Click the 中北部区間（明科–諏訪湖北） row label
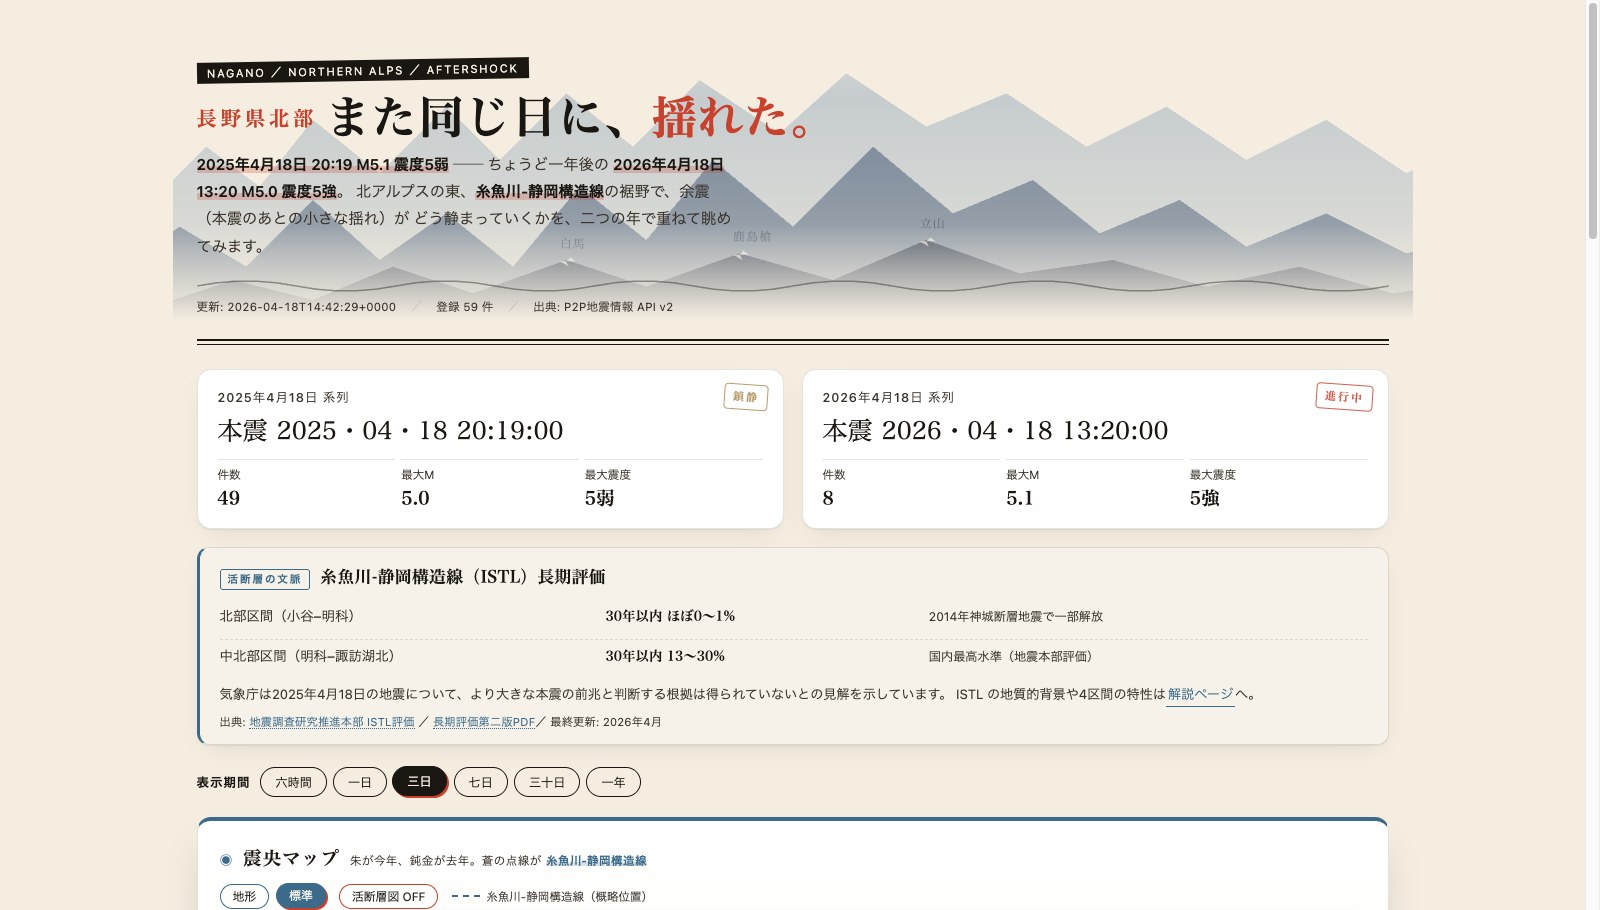The width and height of the screenshot is (1600, 910). [310, 656]
